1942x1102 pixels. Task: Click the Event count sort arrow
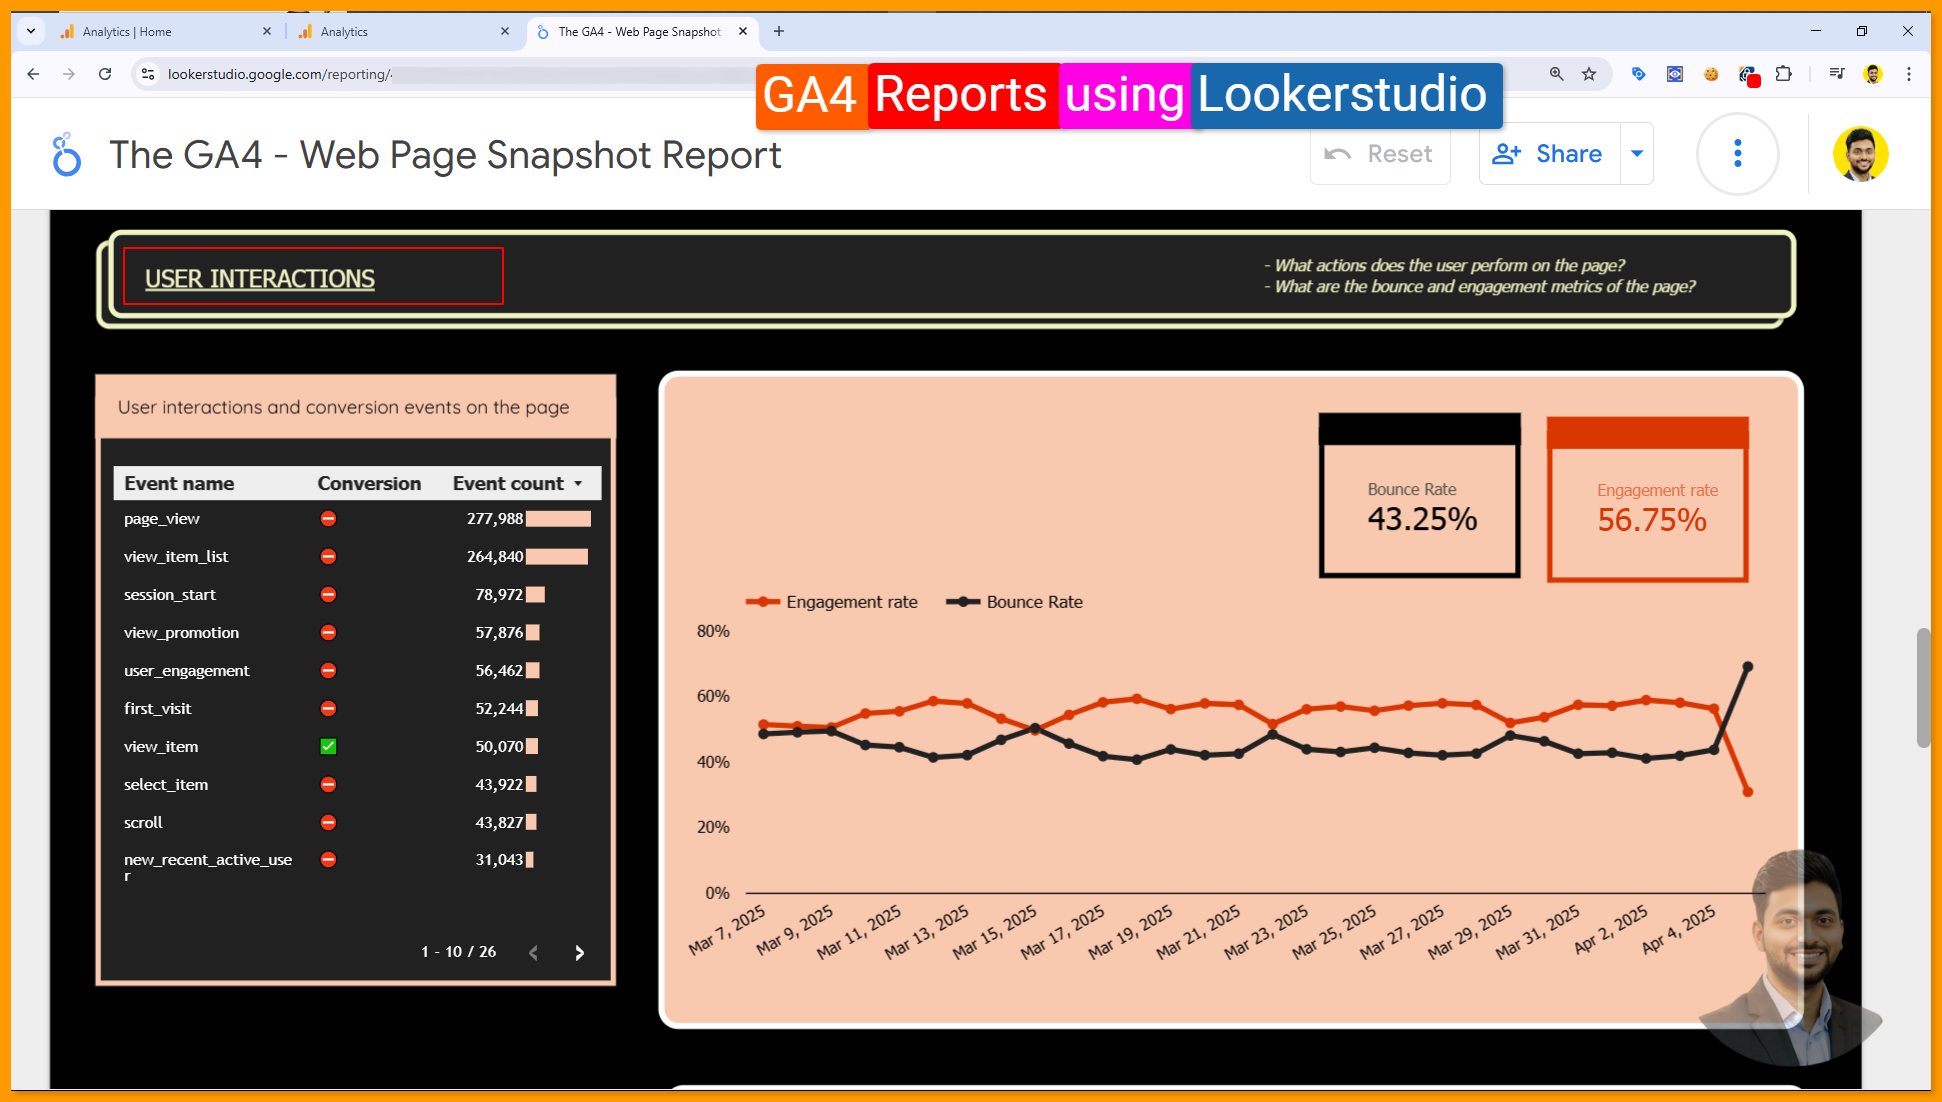pyautogui.click(x=578, y=484)
